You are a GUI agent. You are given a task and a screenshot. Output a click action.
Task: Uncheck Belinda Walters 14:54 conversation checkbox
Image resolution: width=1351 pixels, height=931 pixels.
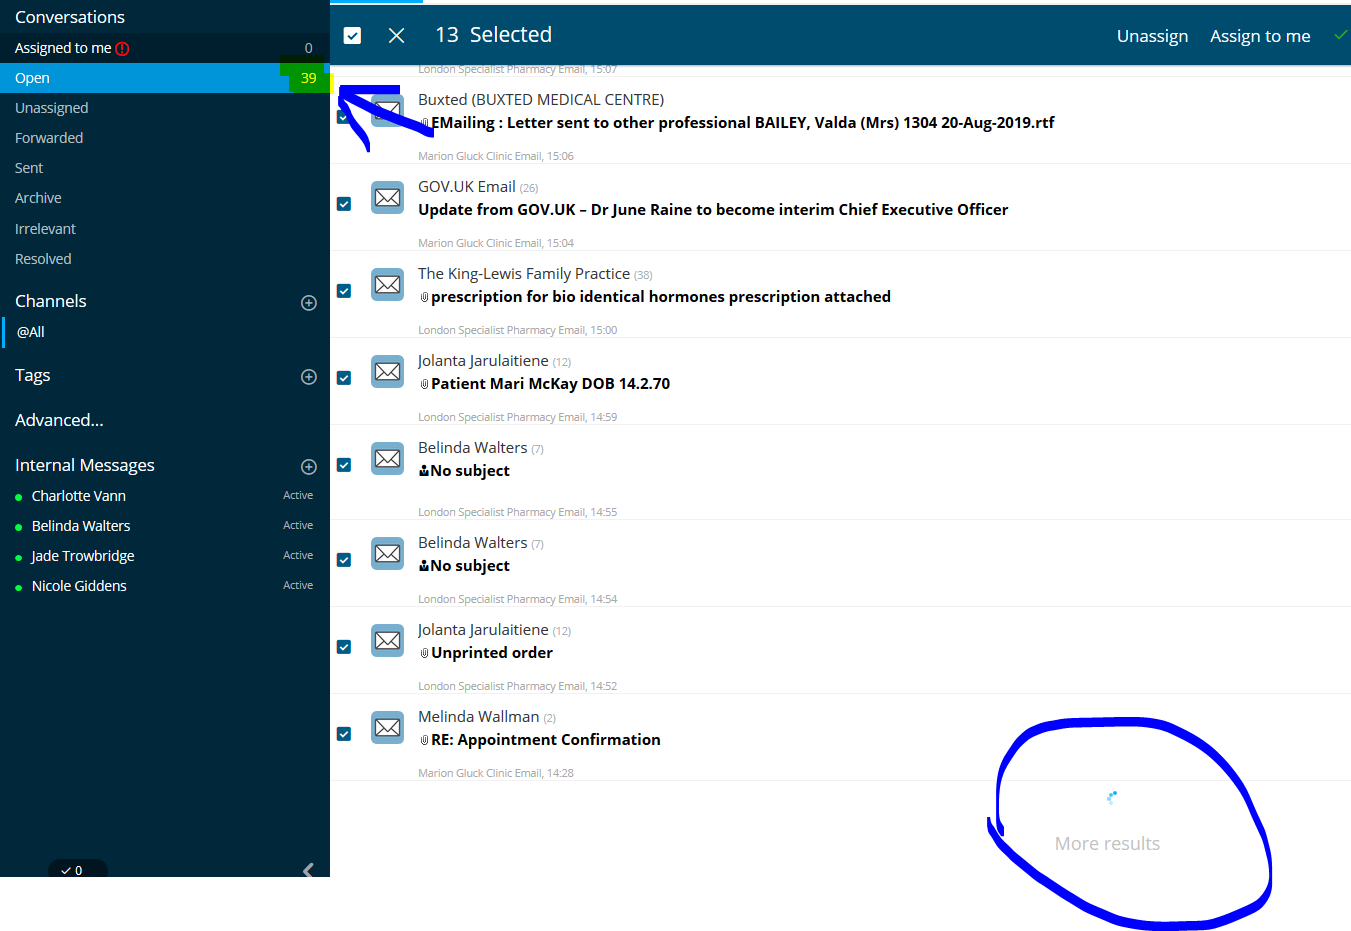[344, 560]
